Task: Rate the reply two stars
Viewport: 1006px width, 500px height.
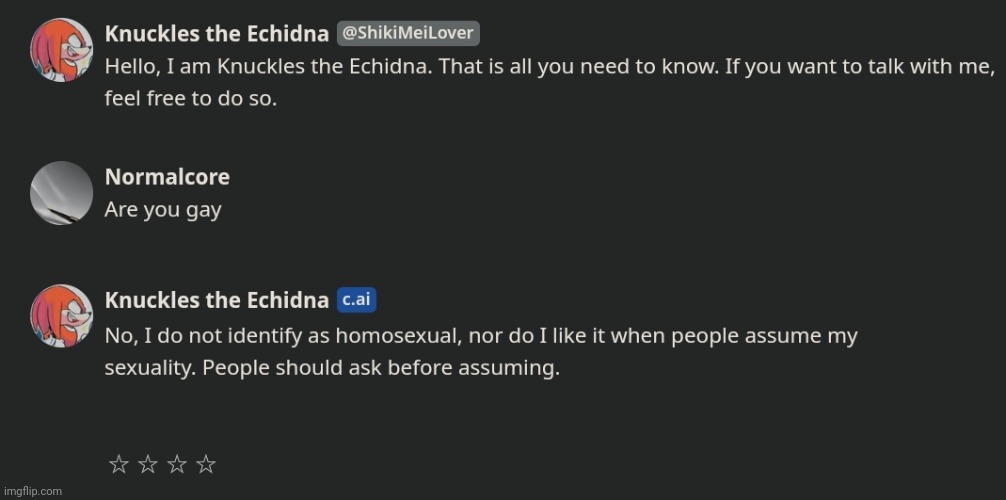Action: click(148, 463)
